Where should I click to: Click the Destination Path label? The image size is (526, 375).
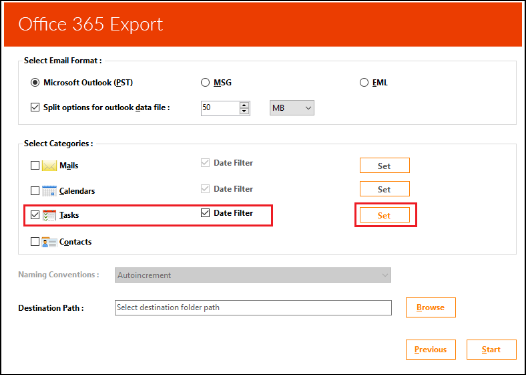click(x=51, y=308)
